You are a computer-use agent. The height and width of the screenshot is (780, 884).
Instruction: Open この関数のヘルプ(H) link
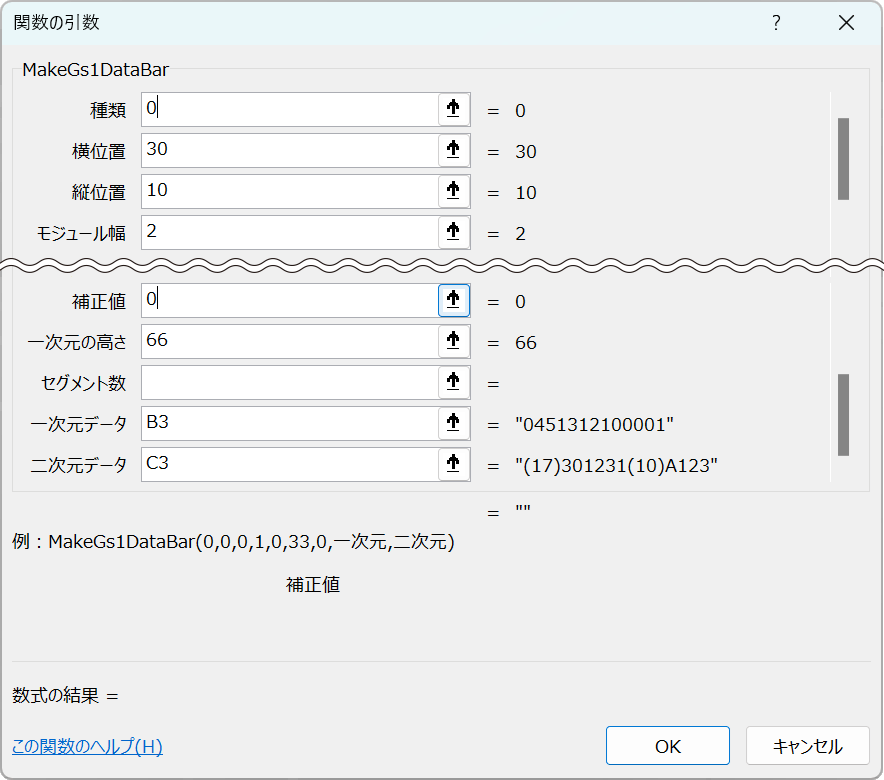click(87, 746)
